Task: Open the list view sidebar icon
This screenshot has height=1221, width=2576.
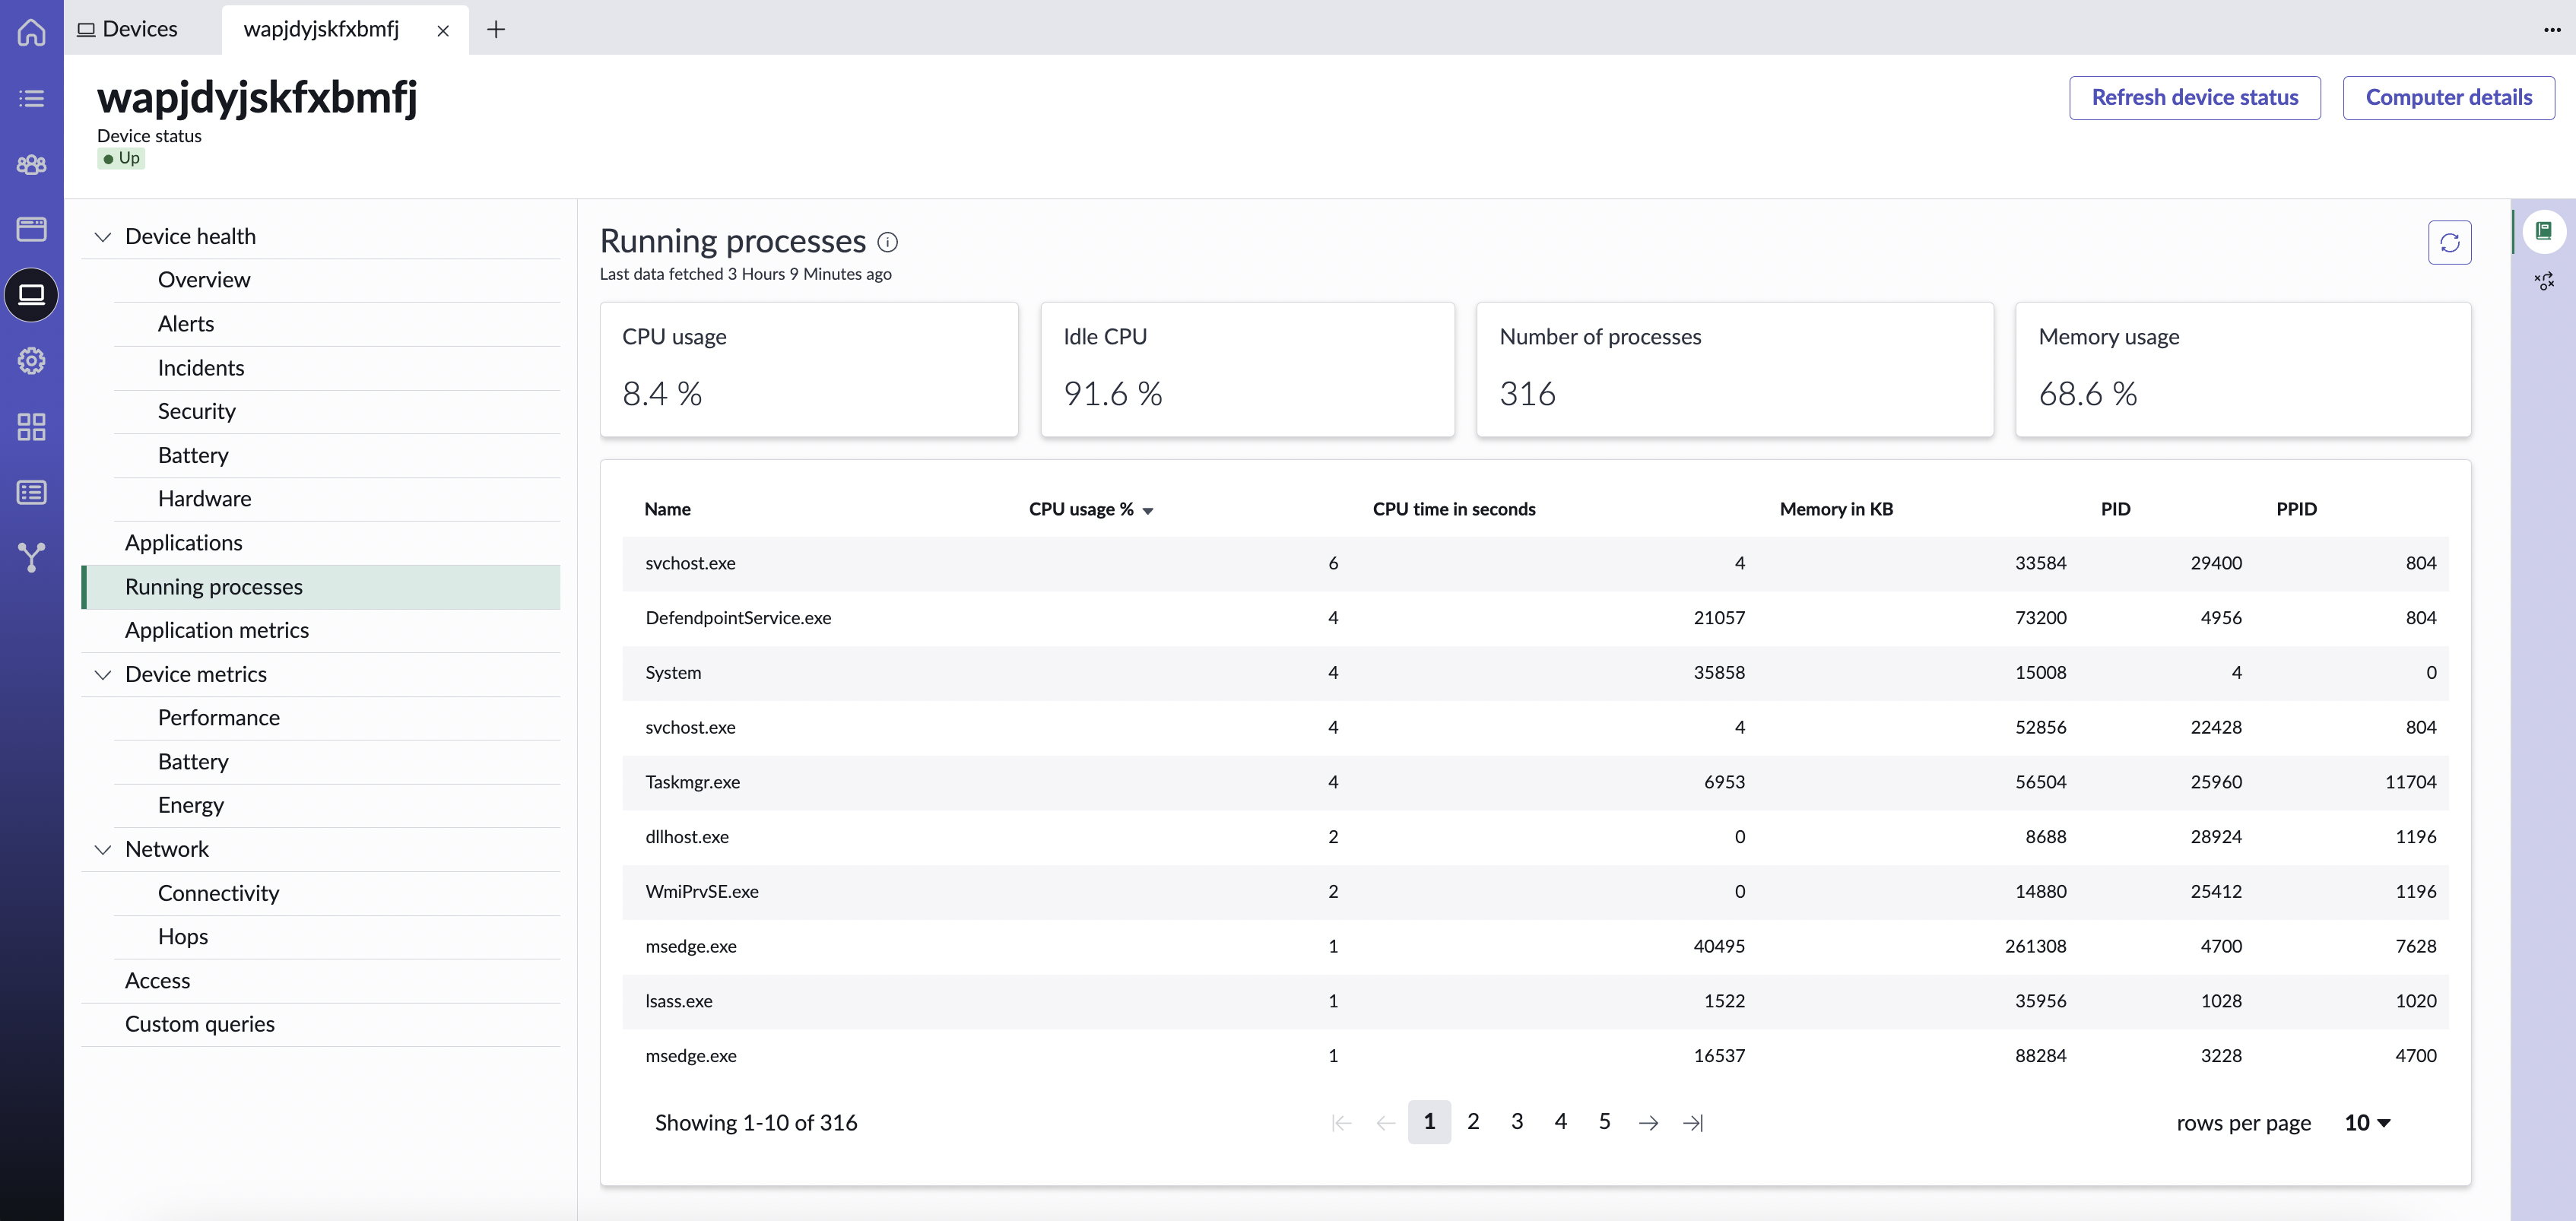Action: pyautogui.click(x=31, y=98)
